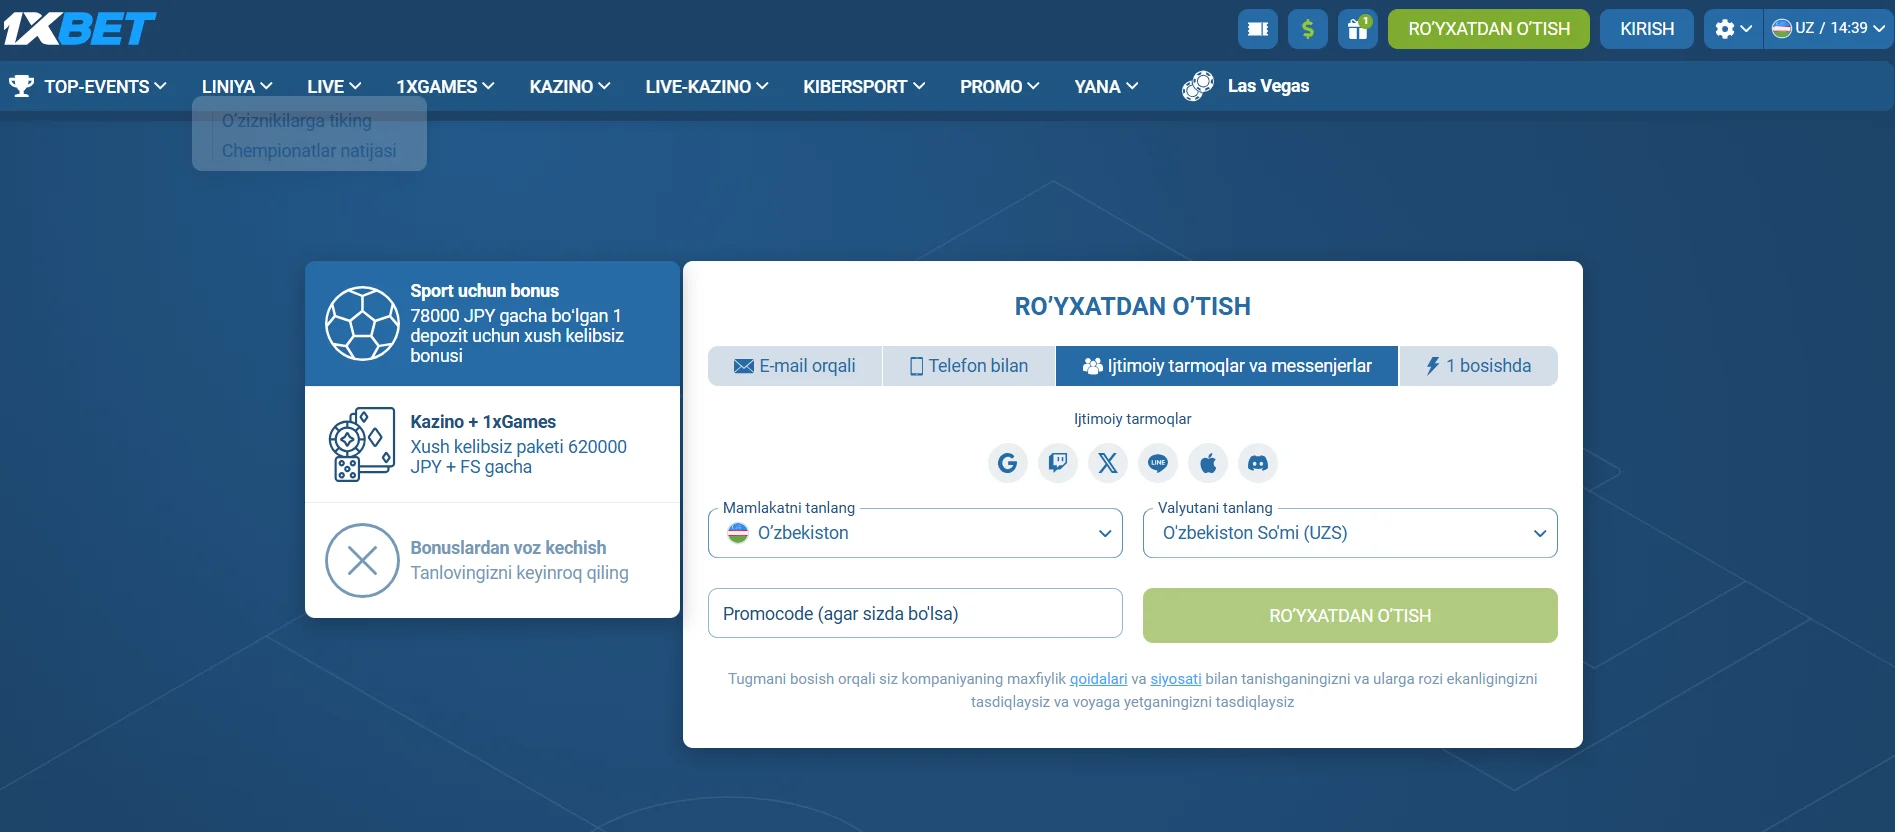Expand the 1XGAMES menu

(x=445, y=87)
